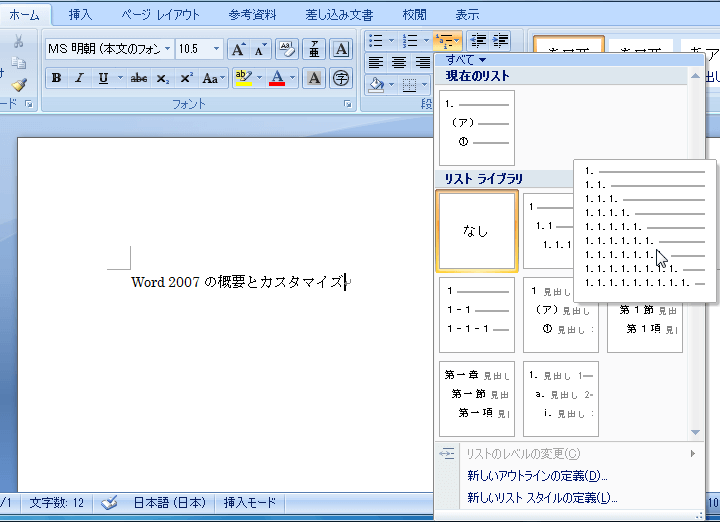The image size is (720, 522).
Task: Click the character border icon
Action: click(341, 49)
